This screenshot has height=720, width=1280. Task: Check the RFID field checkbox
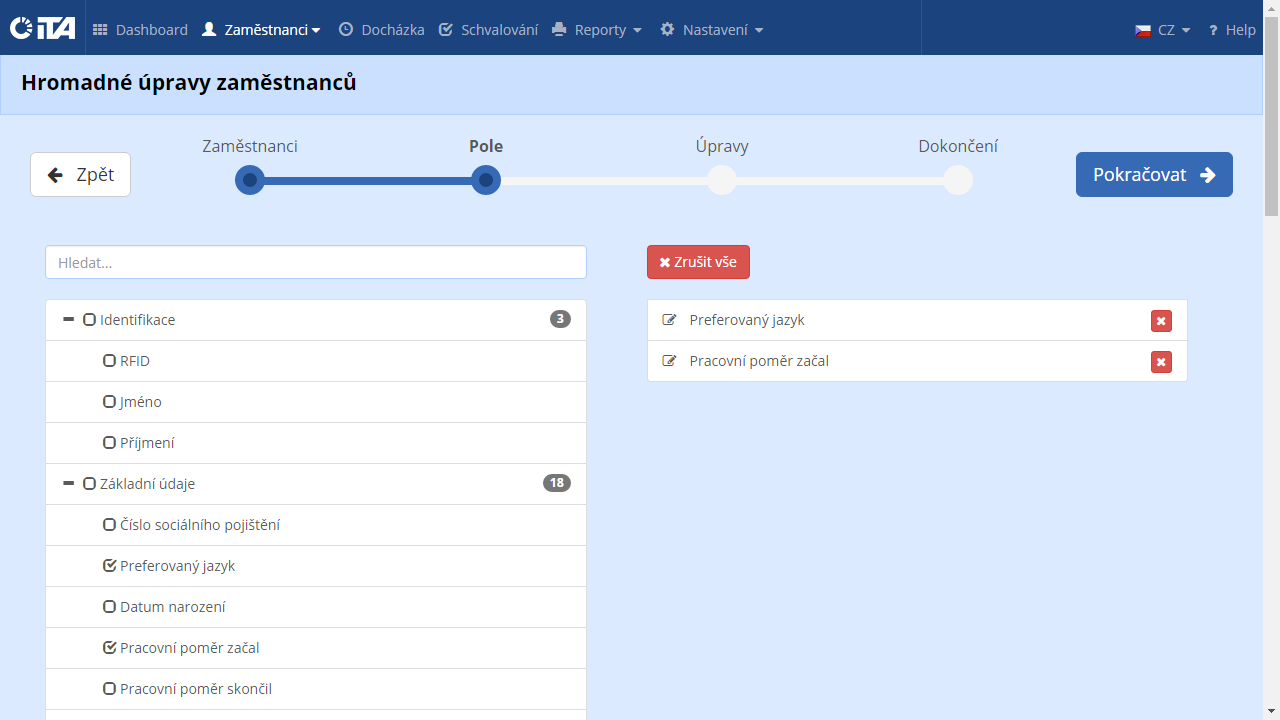110,361
